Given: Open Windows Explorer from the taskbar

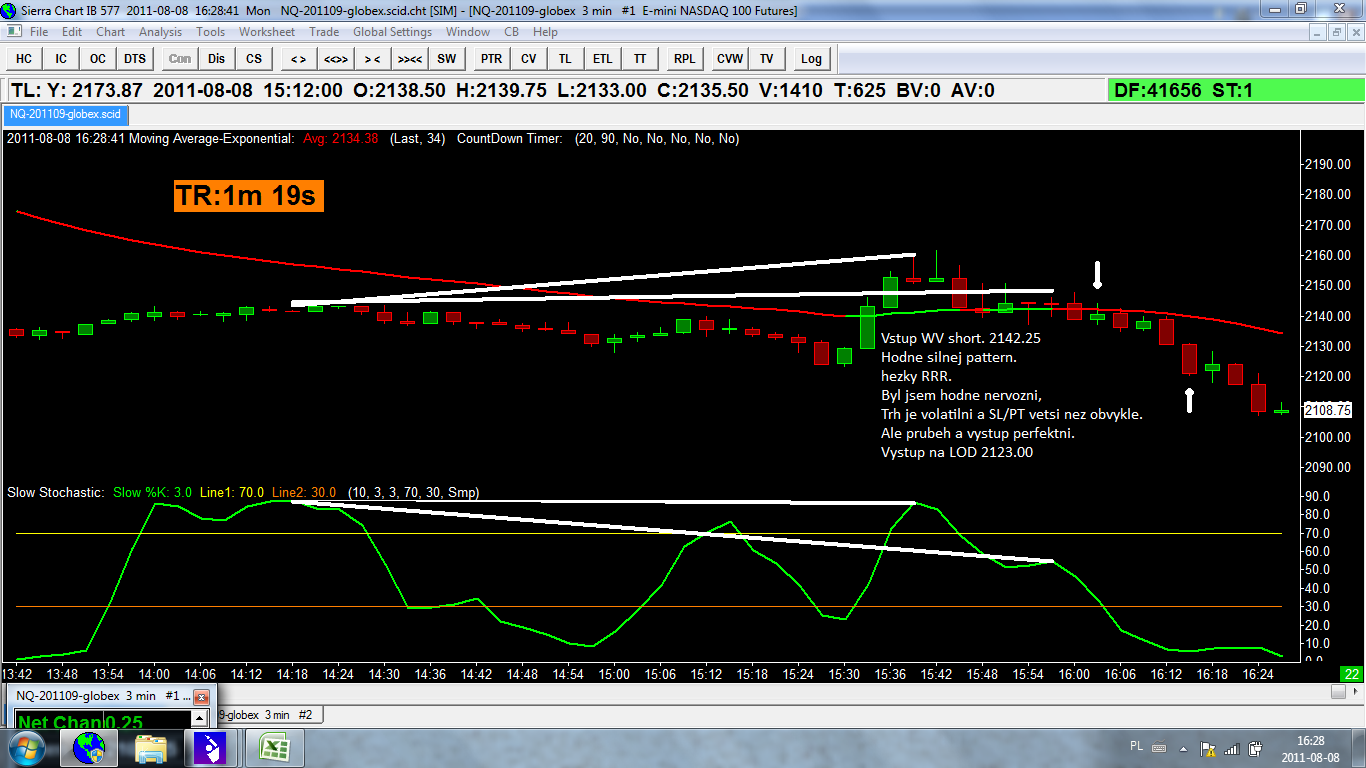Looking at the screenshot, I should 152,748.
